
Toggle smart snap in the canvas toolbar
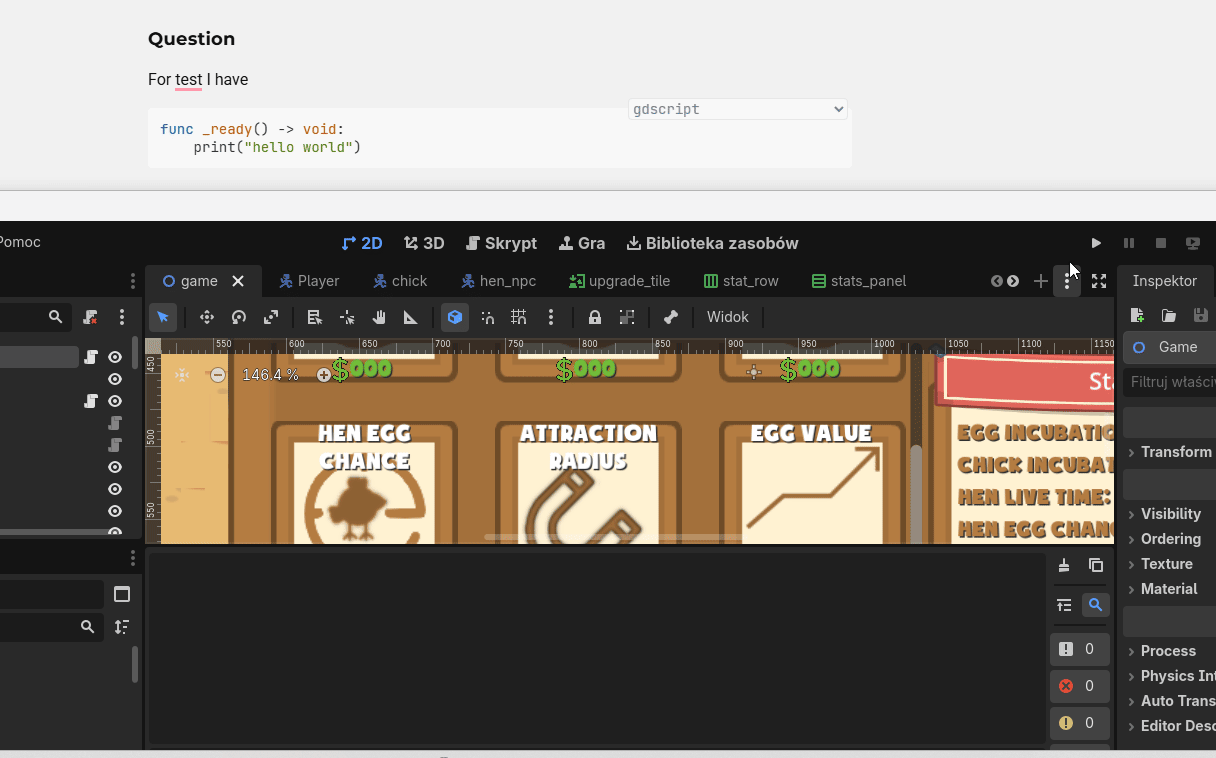pos(487,317)
